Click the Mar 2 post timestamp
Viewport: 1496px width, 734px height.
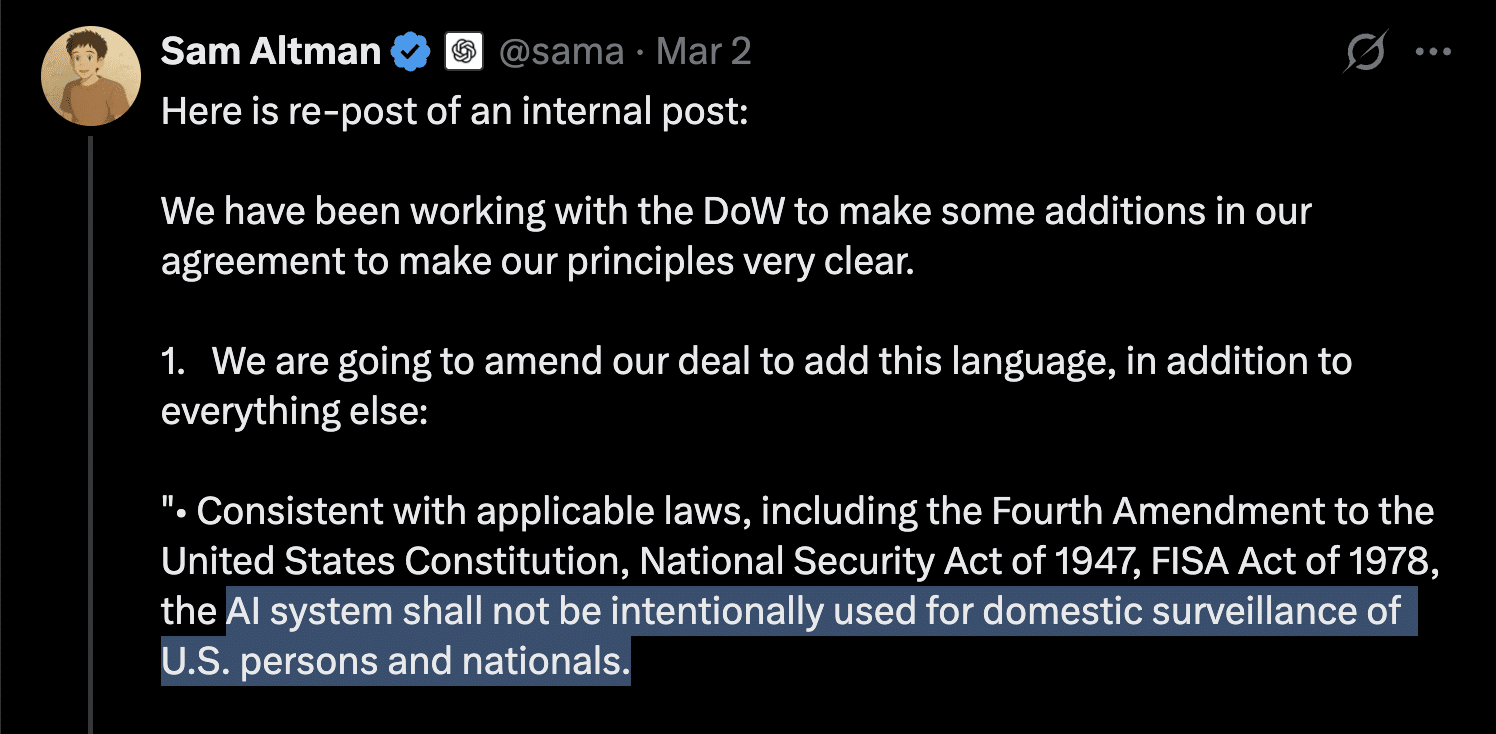tap(703, 52)
